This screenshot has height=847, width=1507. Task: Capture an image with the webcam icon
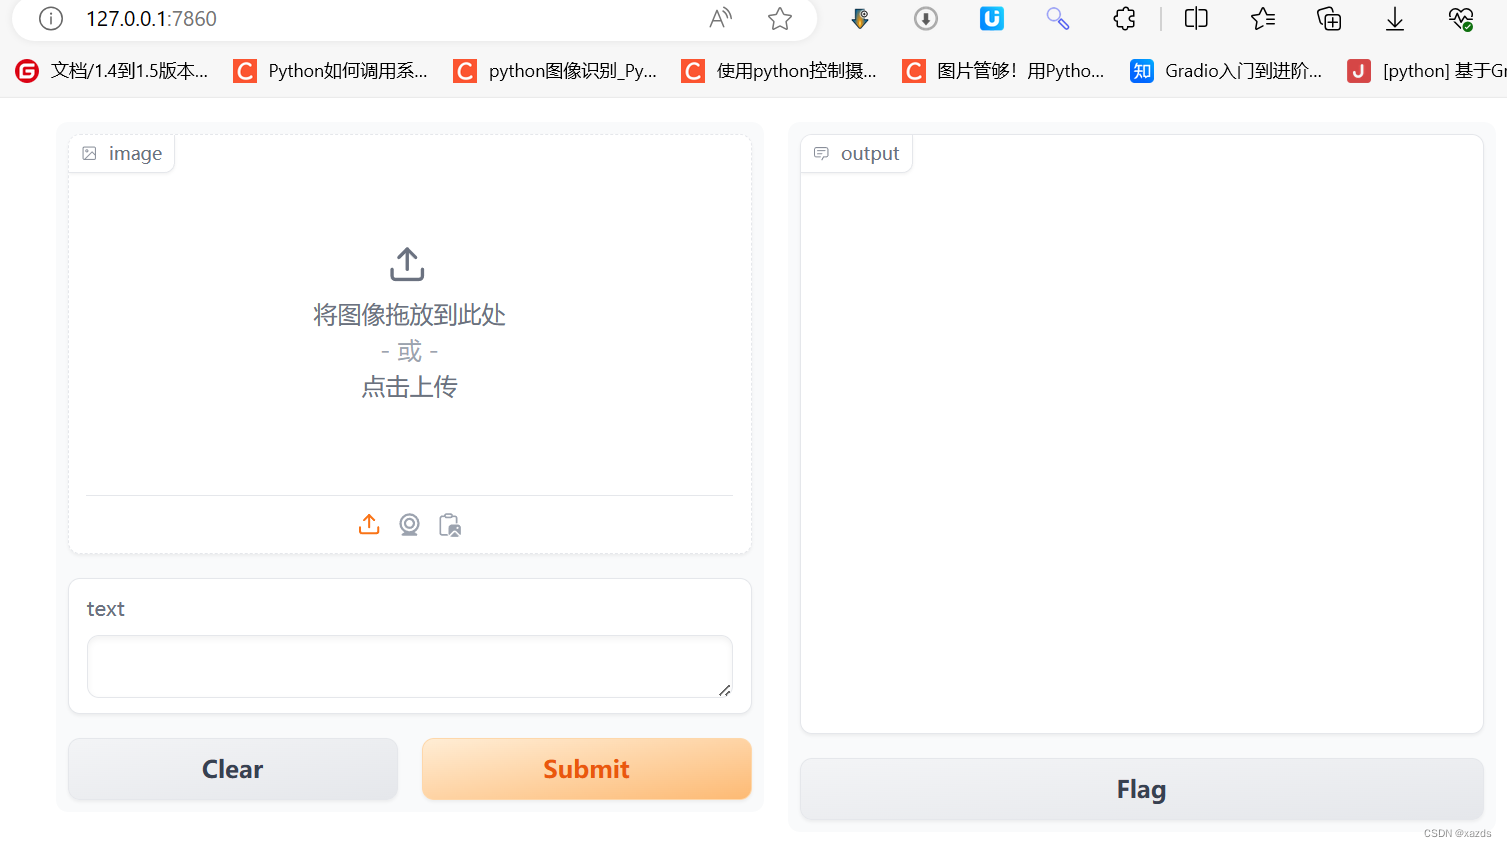coord(409,524)
